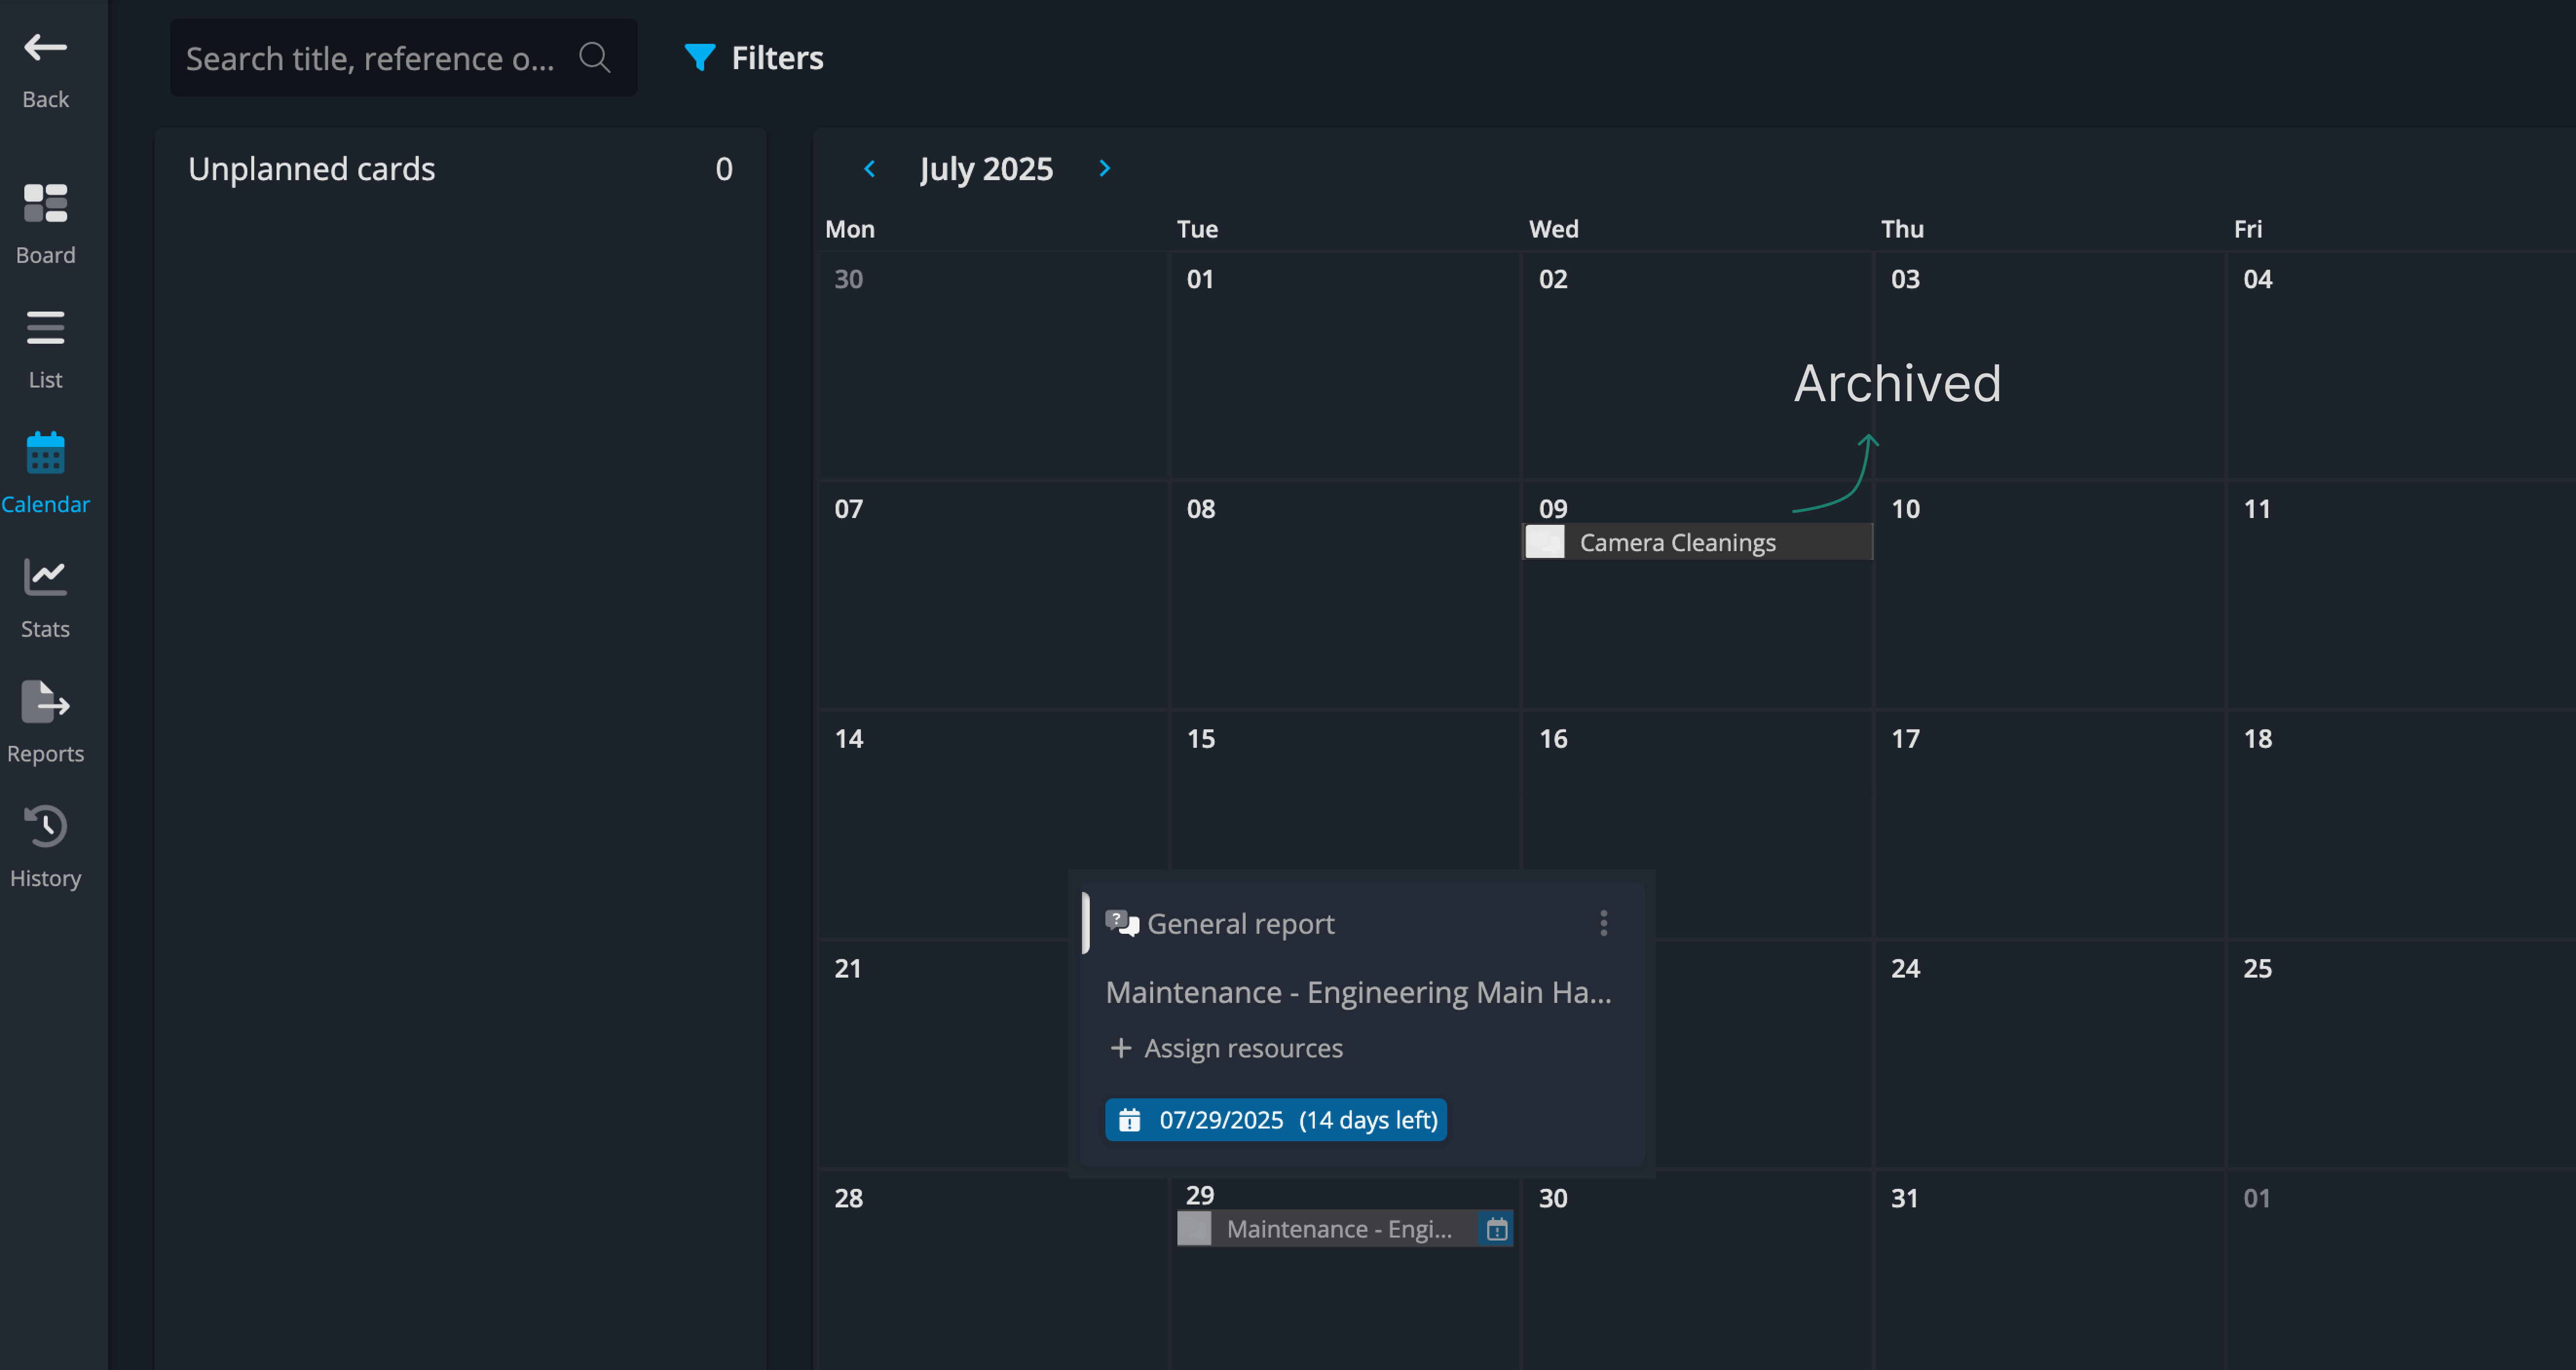Click the General report card heading
This screenshot has height=1370, width=2576.
pos(1240,923)
